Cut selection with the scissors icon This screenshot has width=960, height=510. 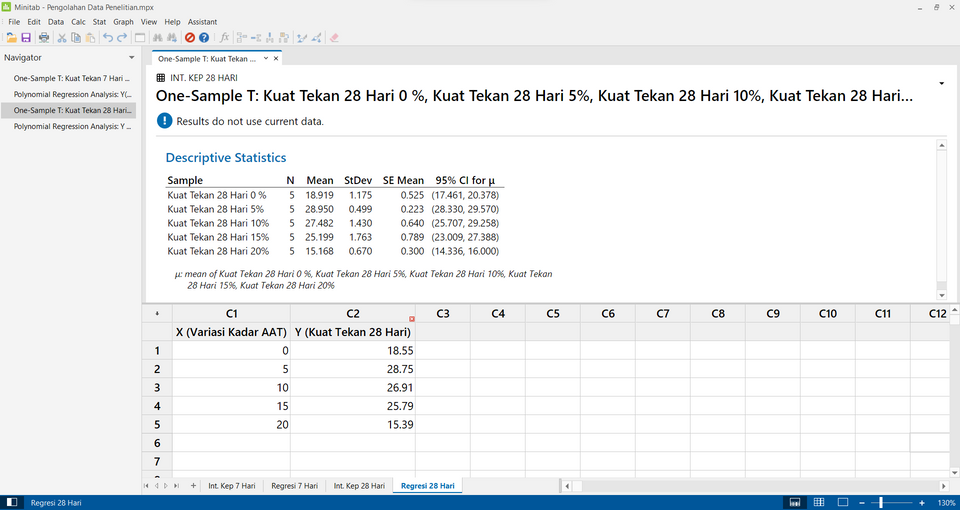(62, 37)
